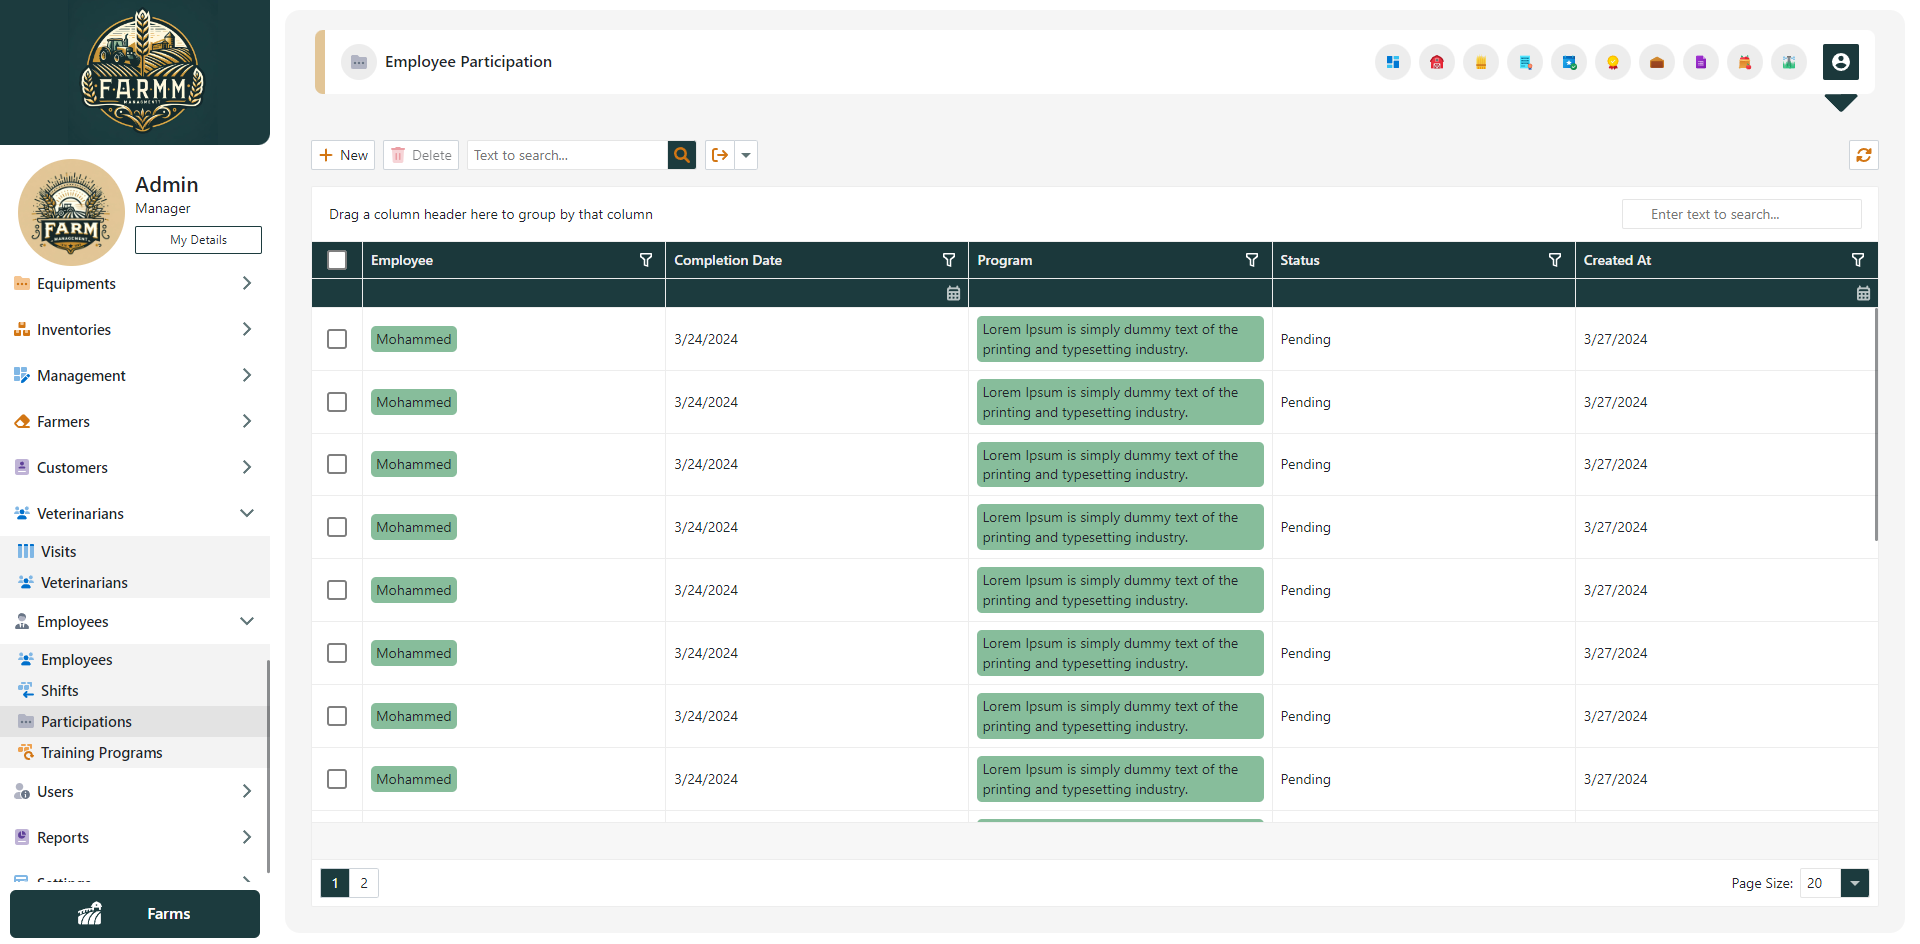The image size is (1920, 944).
Task: Open the user profile avatar icon
Action: click(1842, 62)
